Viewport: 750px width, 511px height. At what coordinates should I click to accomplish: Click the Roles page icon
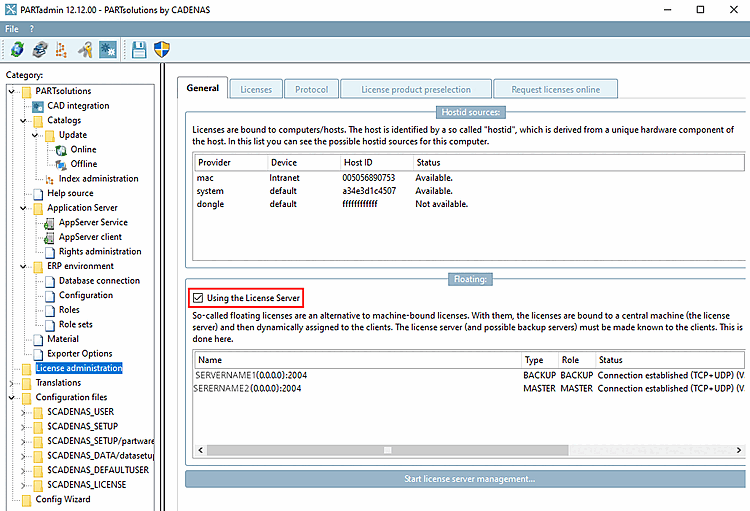pos(50,311)
